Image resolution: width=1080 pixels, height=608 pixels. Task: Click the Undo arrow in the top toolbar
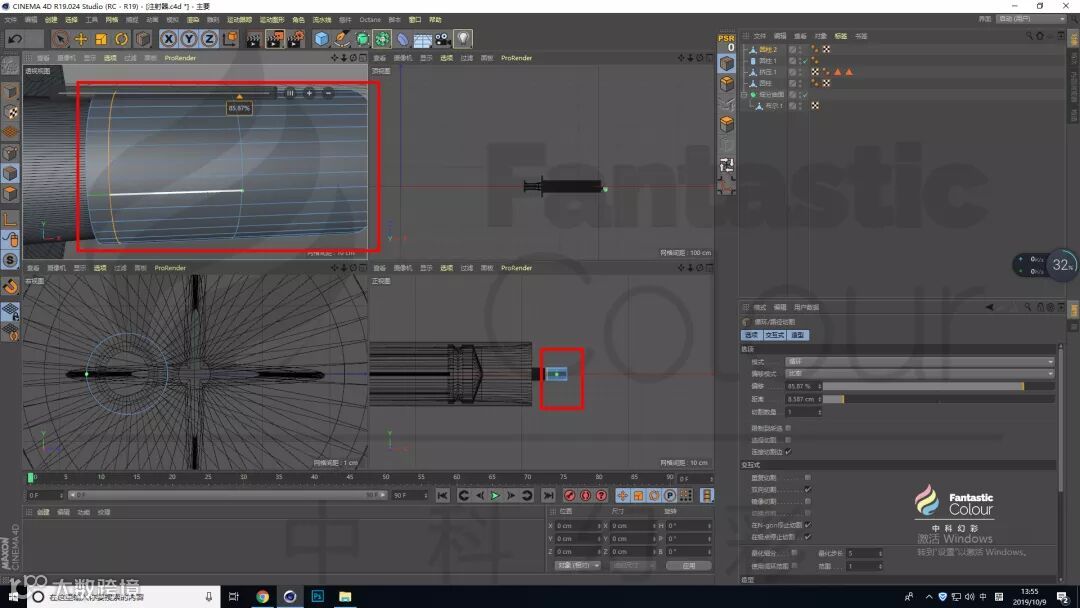(x=15, y=39)
